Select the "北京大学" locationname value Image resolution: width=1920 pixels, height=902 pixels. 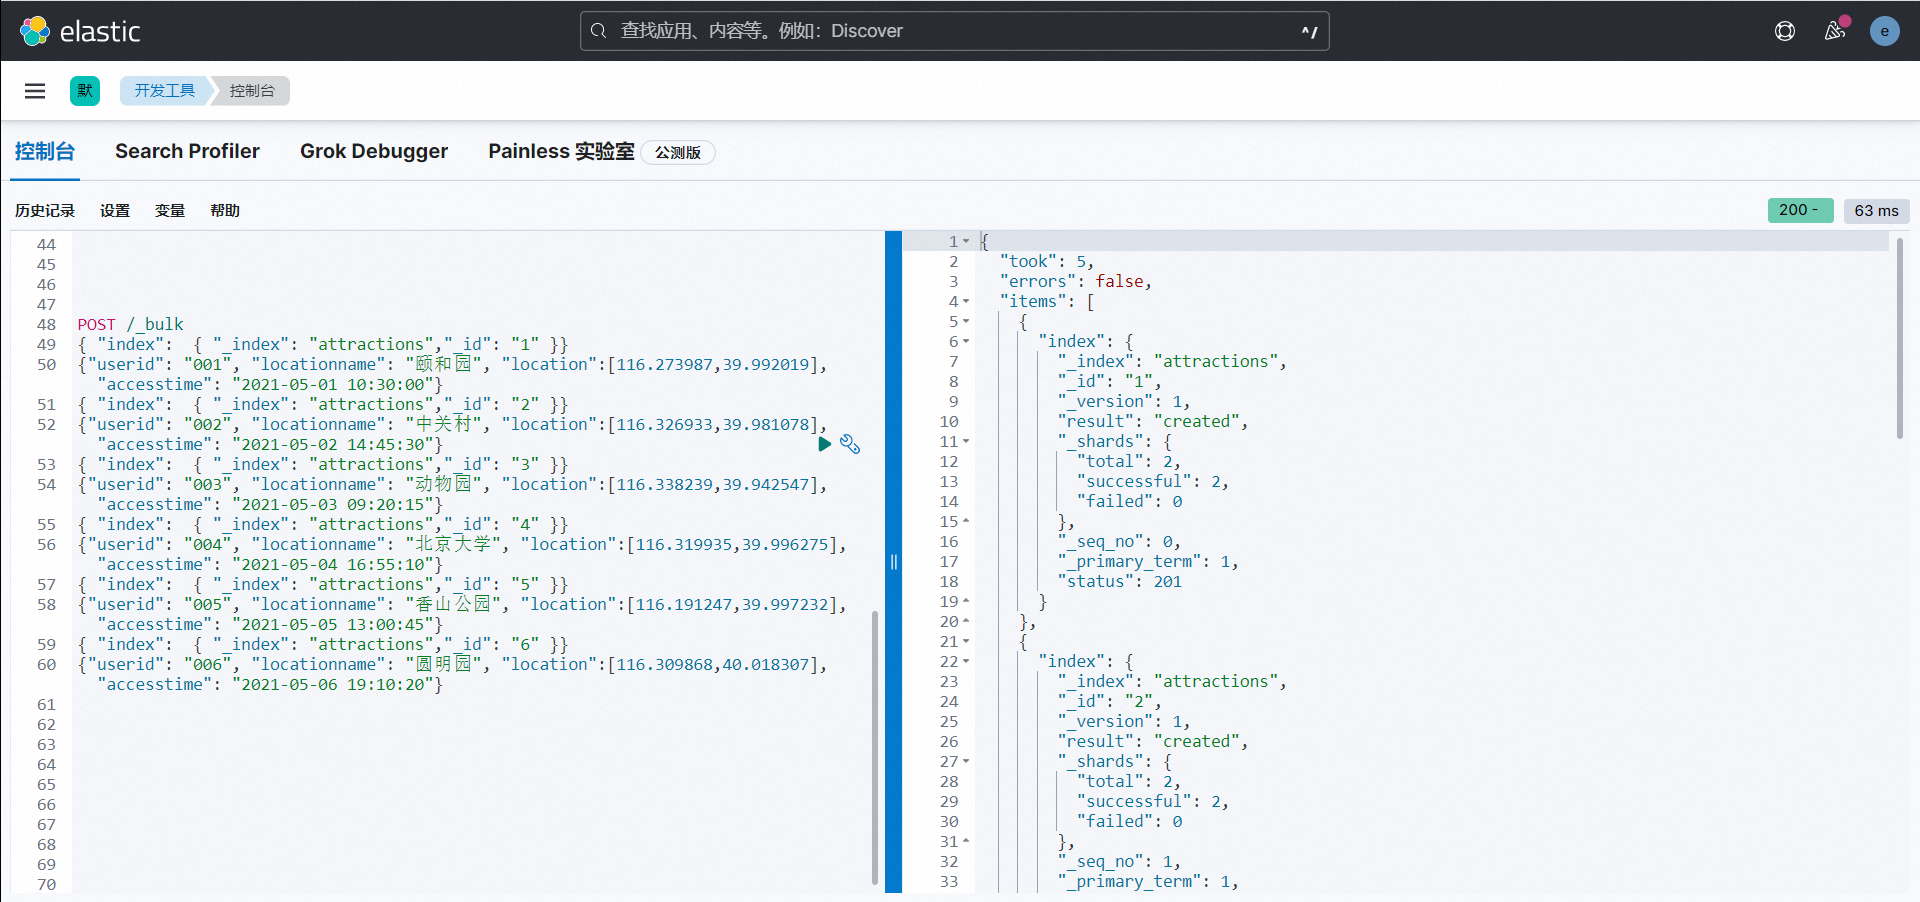pyautogui.click(x=453, y=544)
